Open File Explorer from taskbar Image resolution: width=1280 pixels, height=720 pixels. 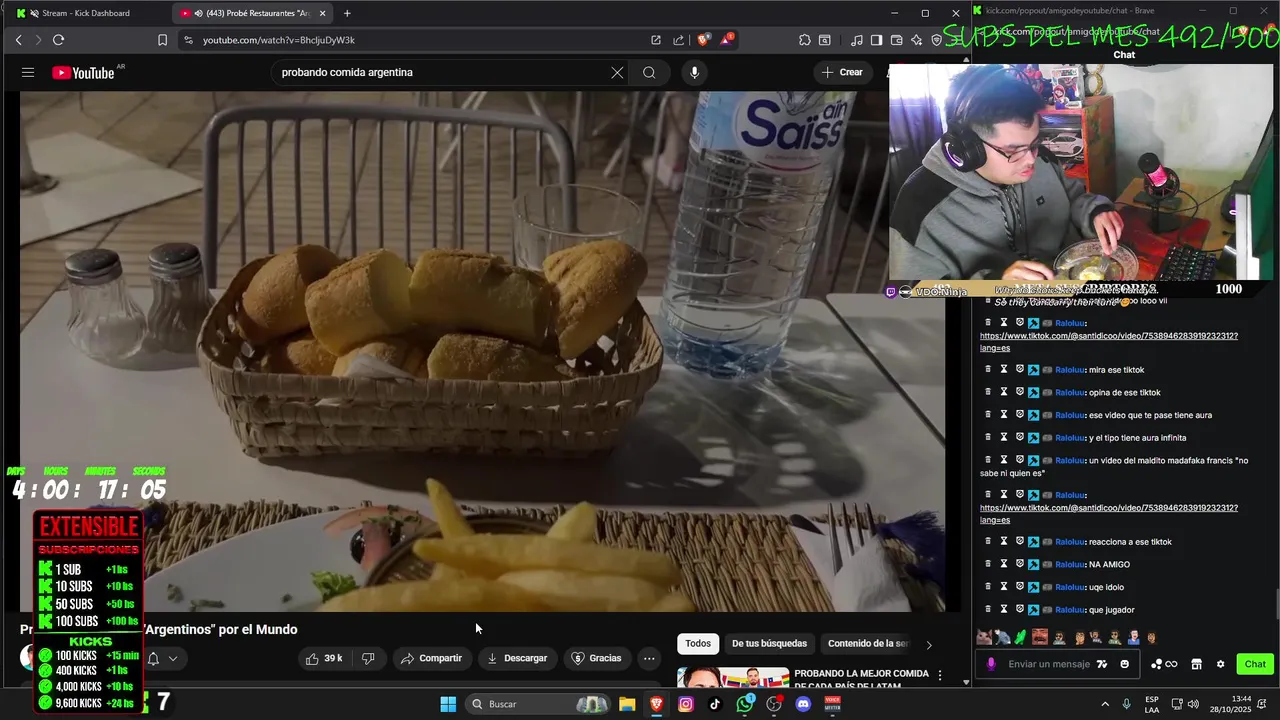(x=627, y=704)
